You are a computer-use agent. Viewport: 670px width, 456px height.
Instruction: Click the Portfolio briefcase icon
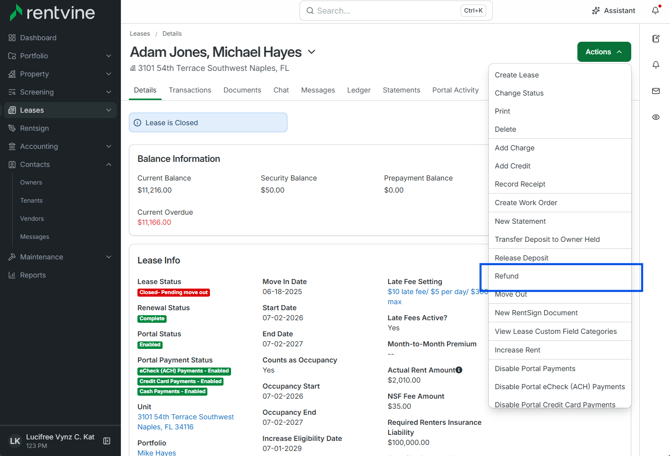12,56
